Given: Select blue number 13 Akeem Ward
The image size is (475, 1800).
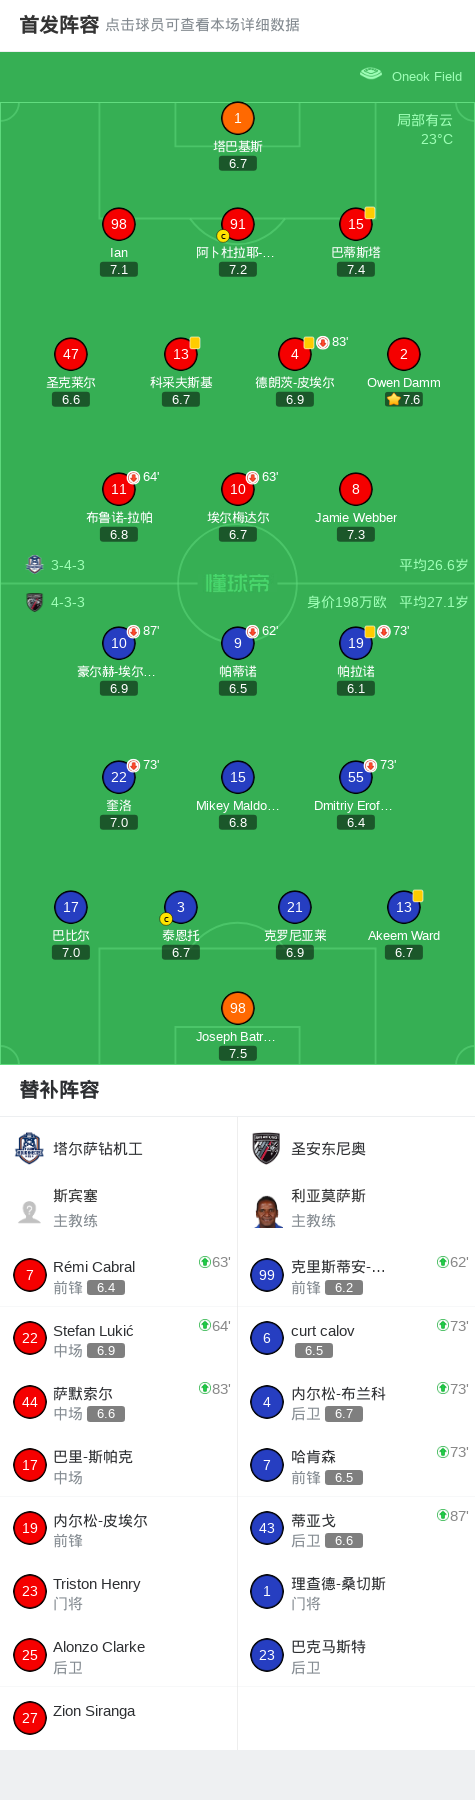Looking at the screenshot, I should point(404,907).
